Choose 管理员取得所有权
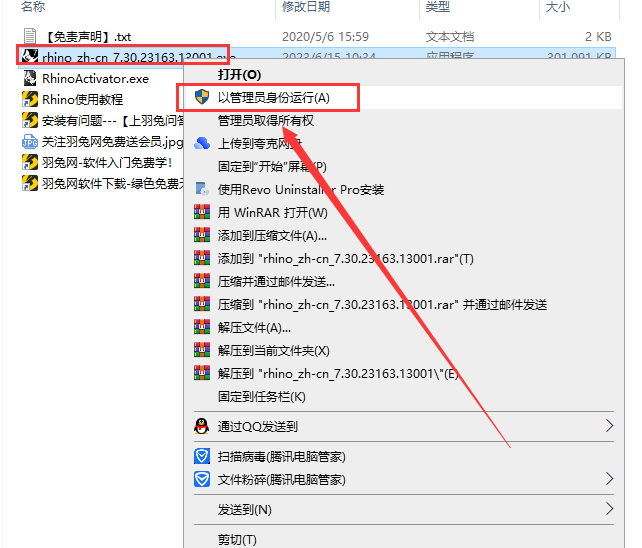This screenshot has width=642, height=548. pos(266,120)
